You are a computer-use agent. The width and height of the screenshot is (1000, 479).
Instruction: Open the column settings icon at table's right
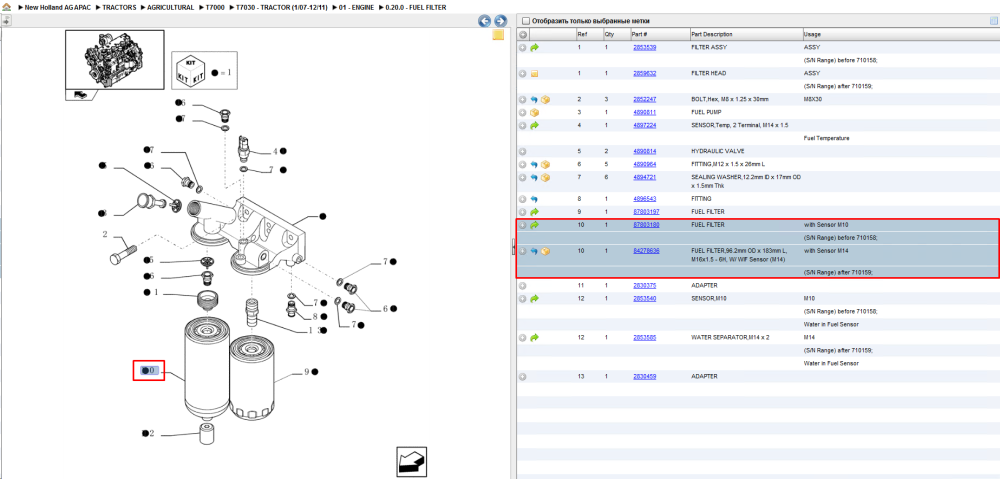coord(993,21)
